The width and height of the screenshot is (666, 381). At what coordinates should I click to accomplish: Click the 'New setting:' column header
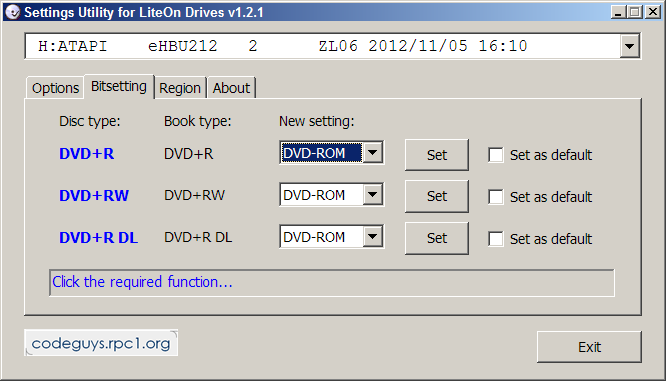tap(316, 121)
